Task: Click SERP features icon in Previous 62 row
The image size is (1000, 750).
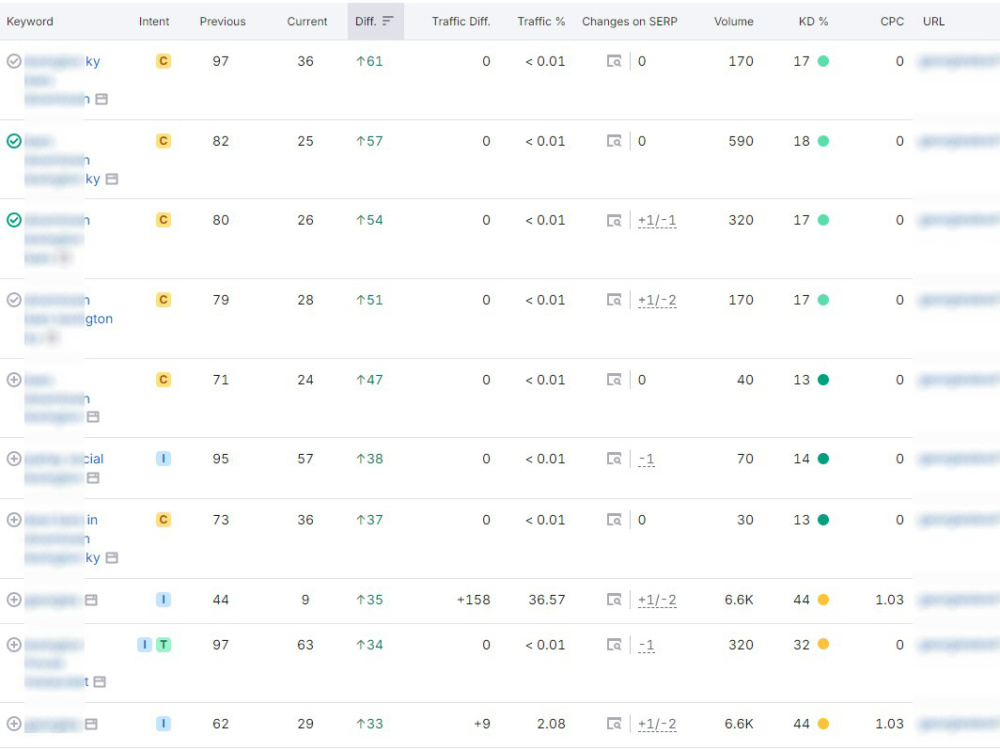Action: pos(91,724)
